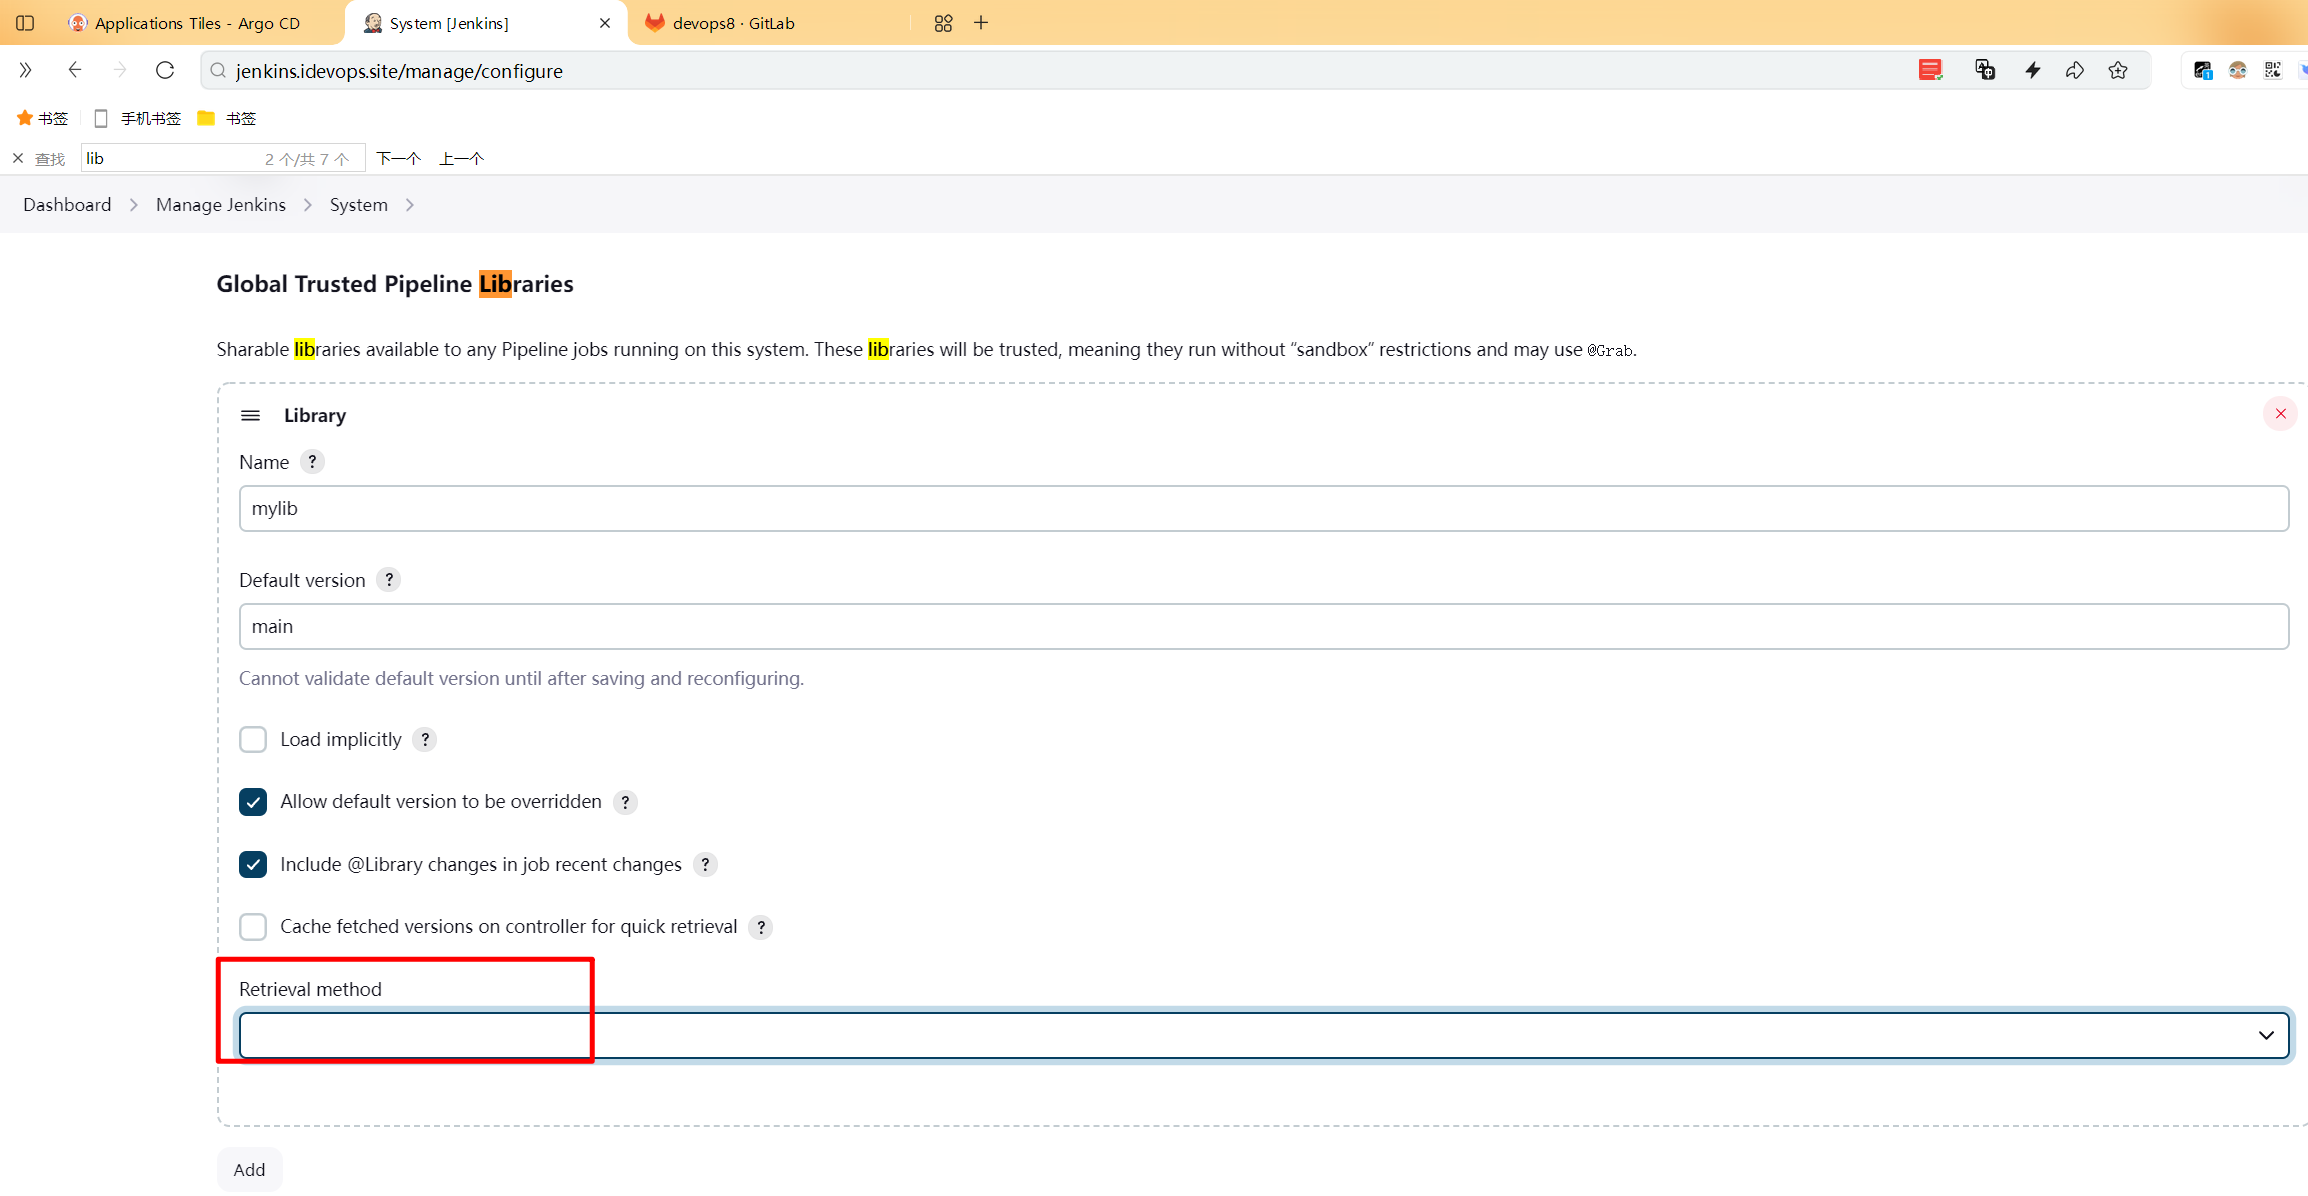
Task: Click the red reader mode icon
Action: (x=1930, y=70)
